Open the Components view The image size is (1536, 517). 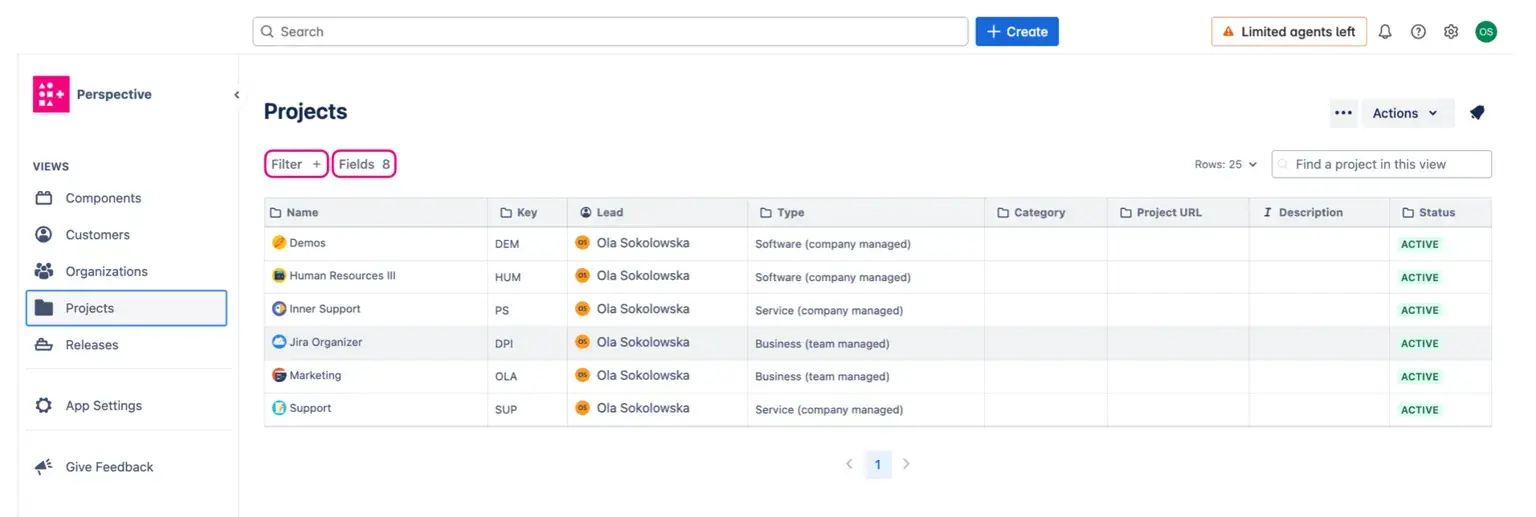[x=103, y=198]
